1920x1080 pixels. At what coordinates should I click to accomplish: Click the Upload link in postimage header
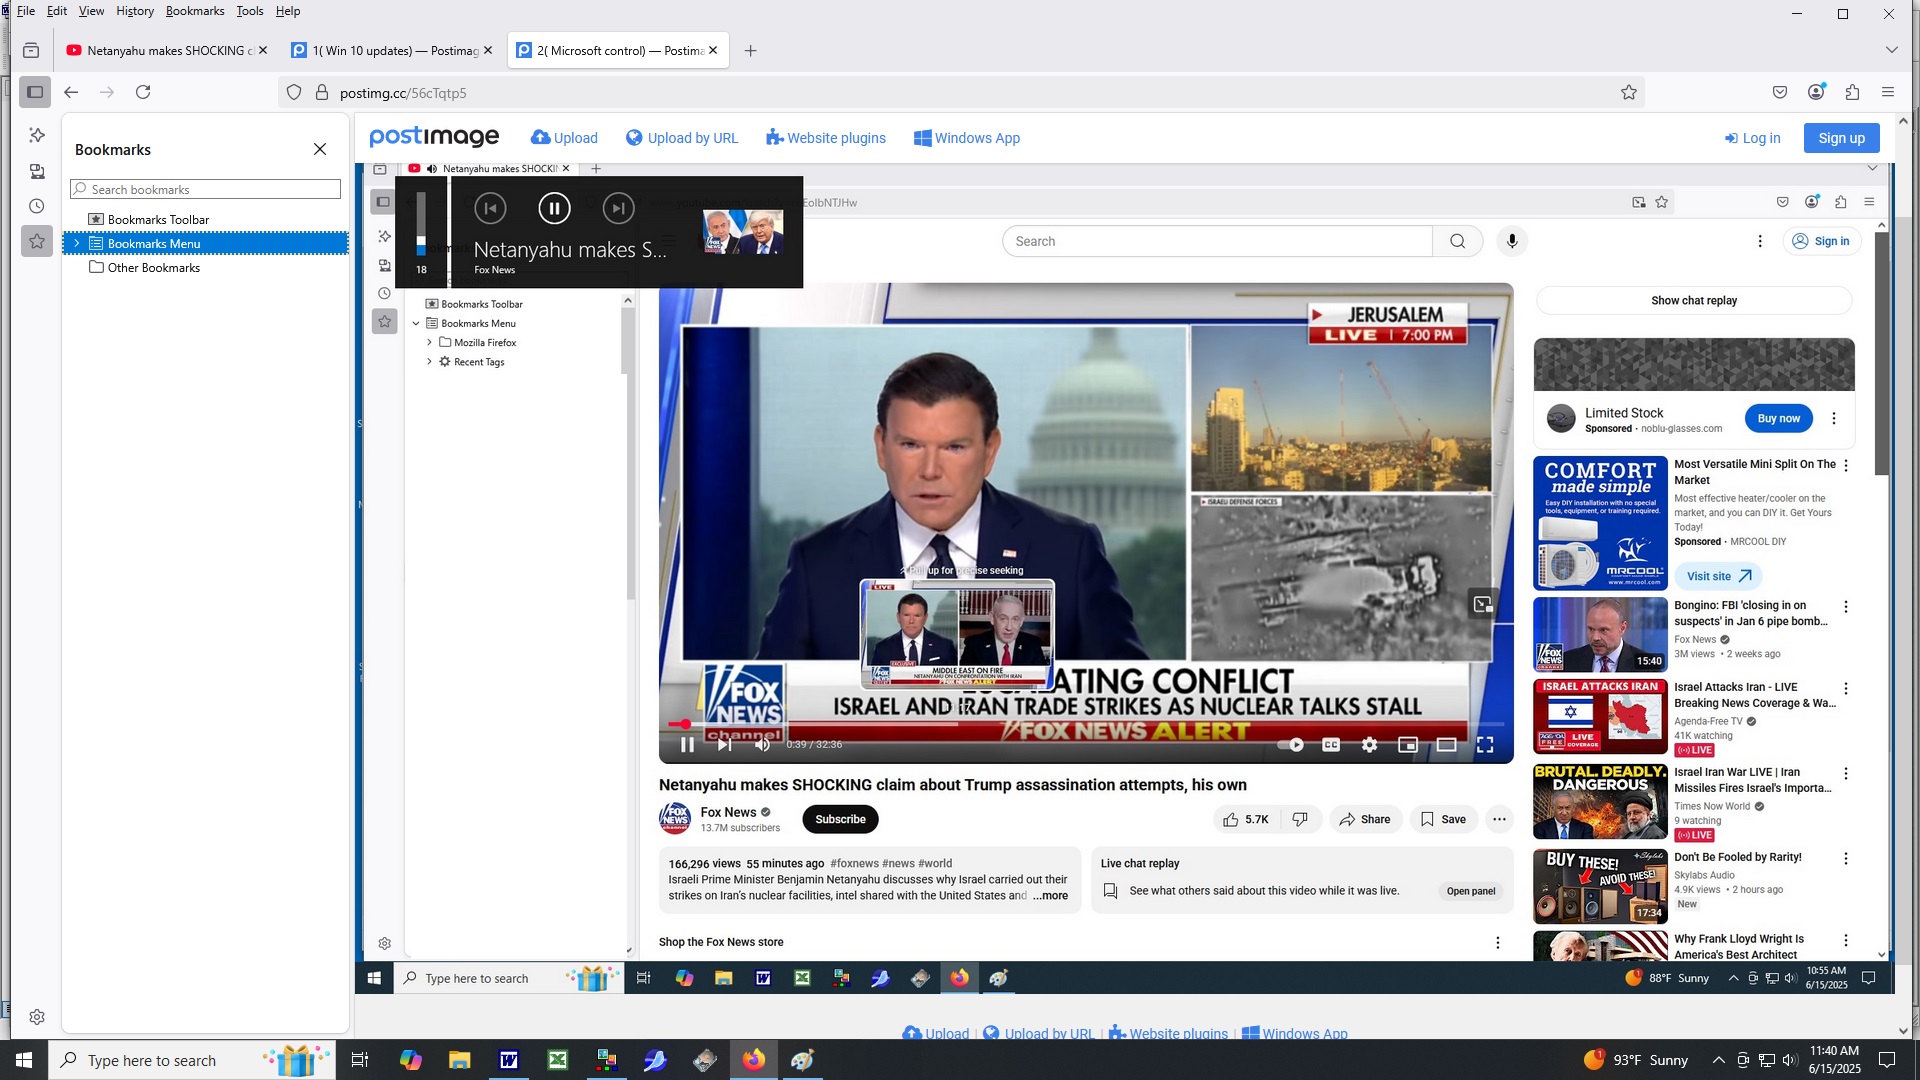pos(564,138)
